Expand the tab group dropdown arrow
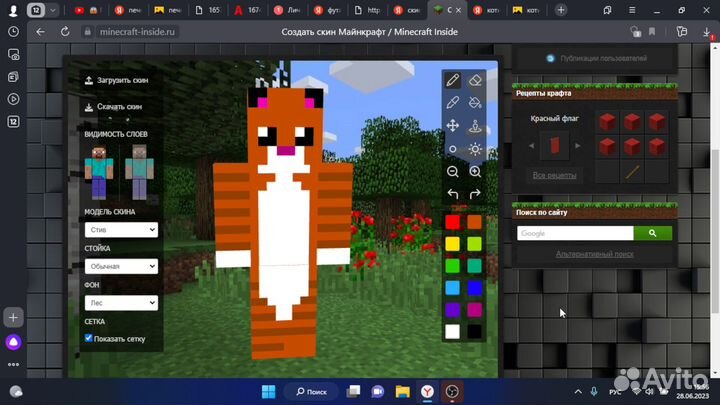 tap(53, 10)
